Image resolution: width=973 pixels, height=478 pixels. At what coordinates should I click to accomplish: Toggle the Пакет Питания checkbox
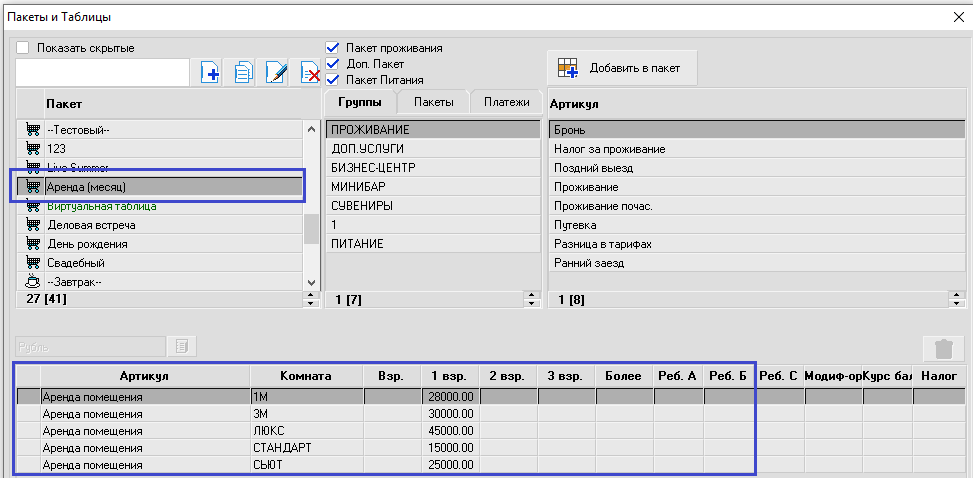pos(333,79)
